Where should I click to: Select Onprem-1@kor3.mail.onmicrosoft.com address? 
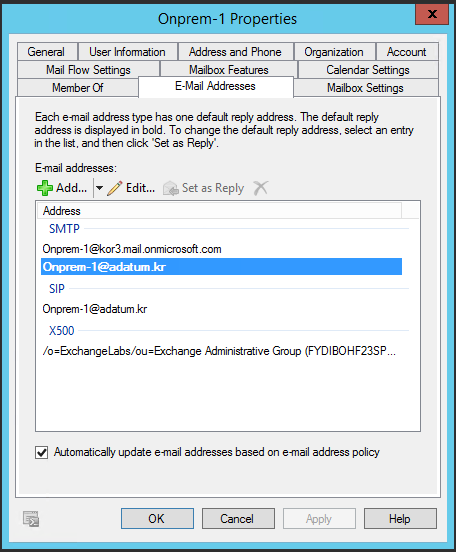pyautogui.click(x=221, y=249)
